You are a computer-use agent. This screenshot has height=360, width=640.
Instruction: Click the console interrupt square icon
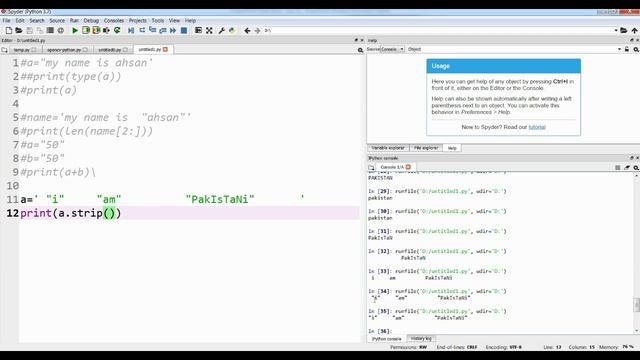pyautogui.click(x=618, y=167)
